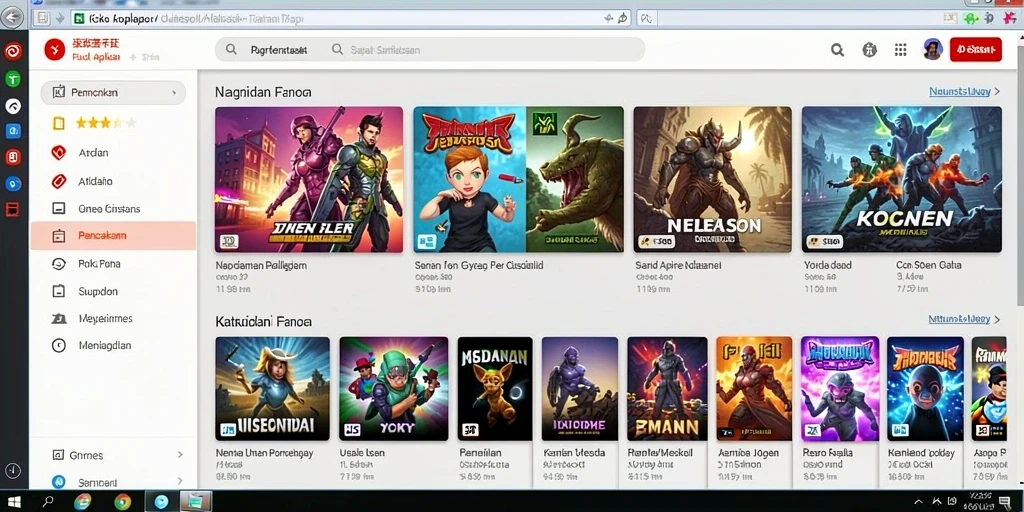Click the browser back arrow button

(x=11, y=18)
